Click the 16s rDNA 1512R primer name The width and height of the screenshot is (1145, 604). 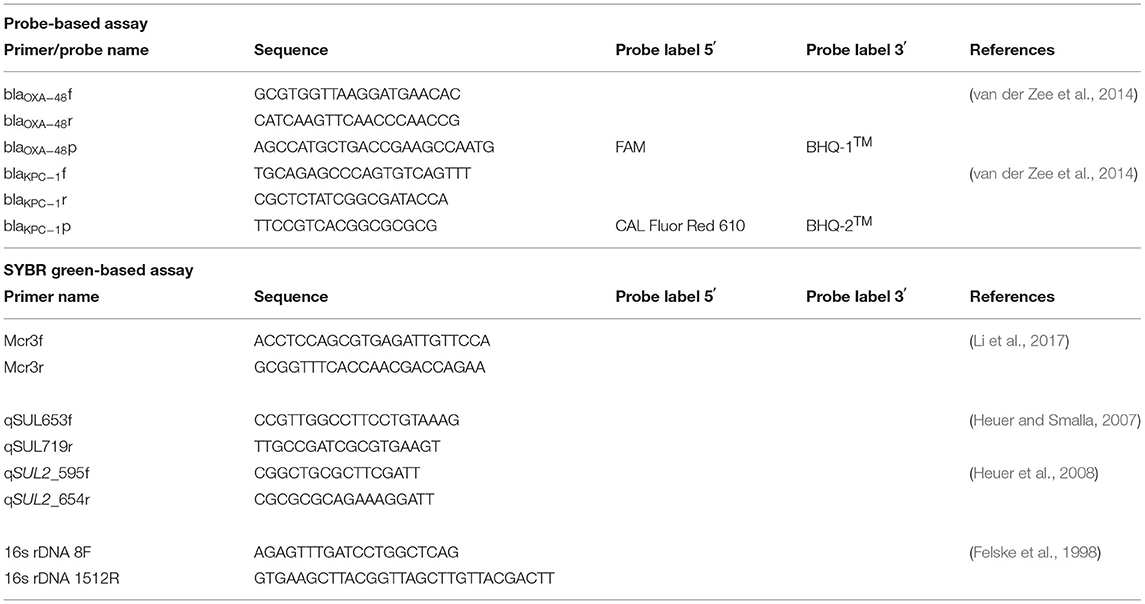(x=61, y=578)
